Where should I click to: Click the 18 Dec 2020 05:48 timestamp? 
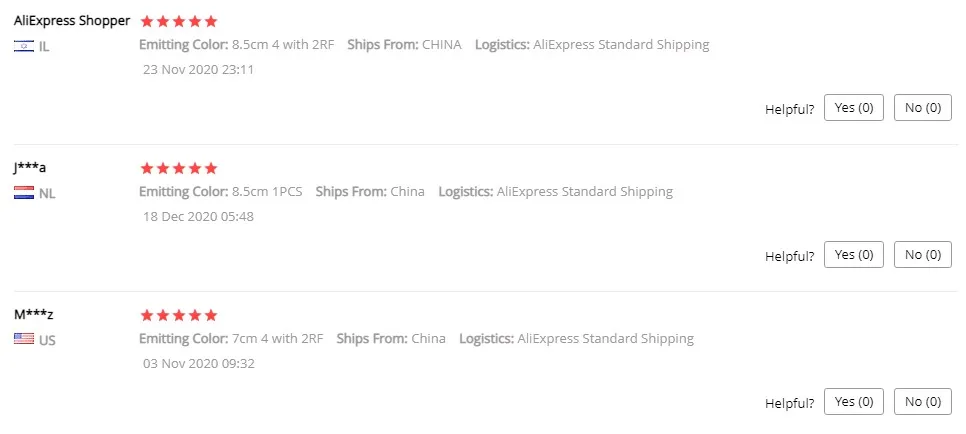click(198, 216)
